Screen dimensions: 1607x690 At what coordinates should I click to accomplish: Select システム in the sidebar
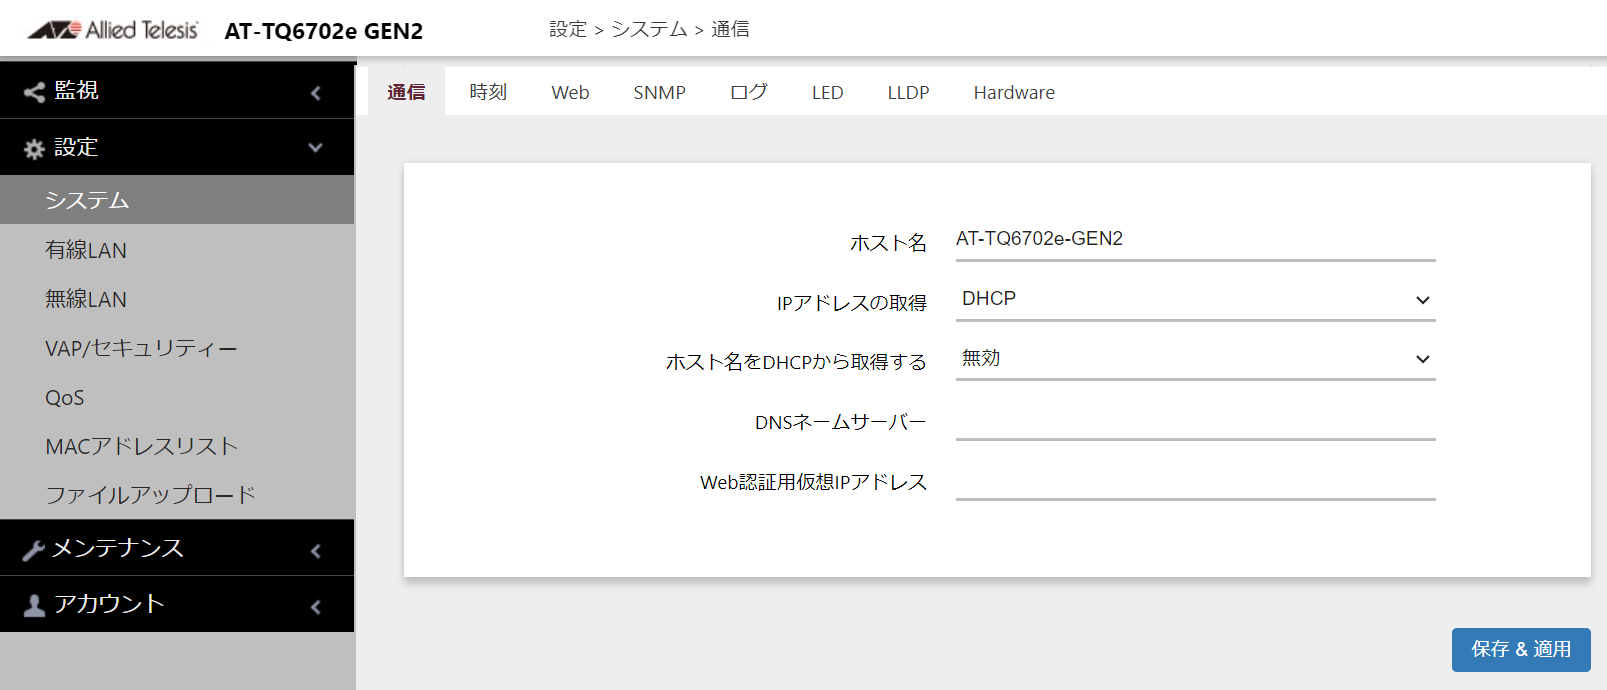[177, 200]
